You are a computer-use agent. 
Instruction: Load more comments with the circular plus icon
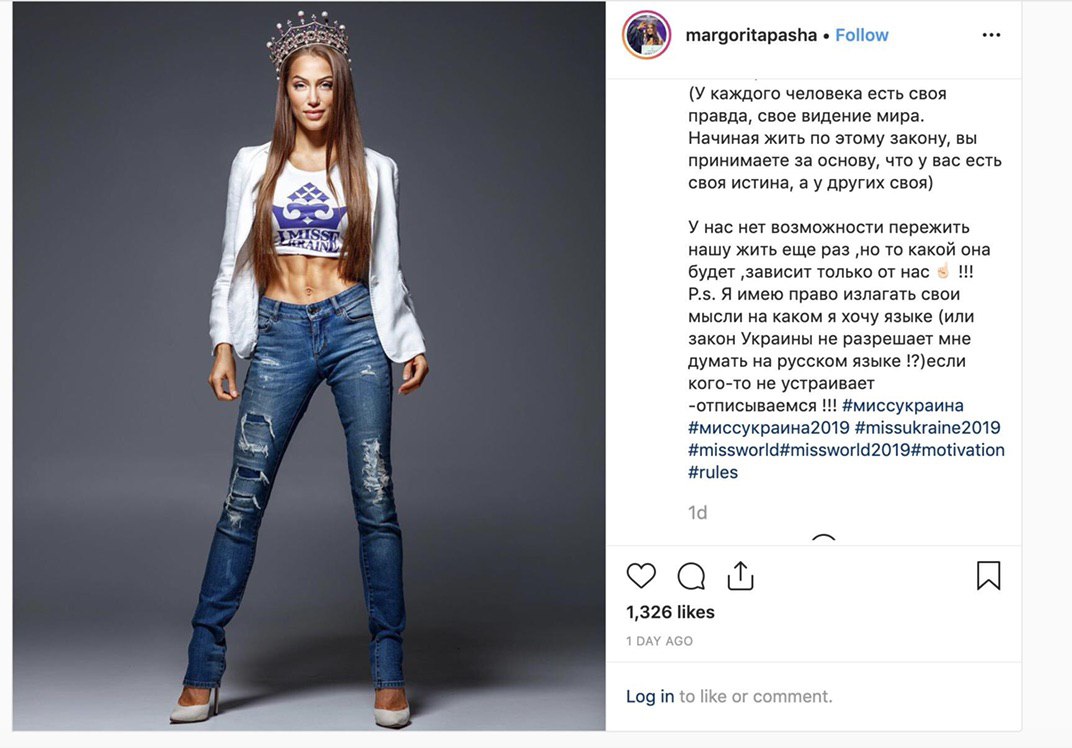[823, 539]
